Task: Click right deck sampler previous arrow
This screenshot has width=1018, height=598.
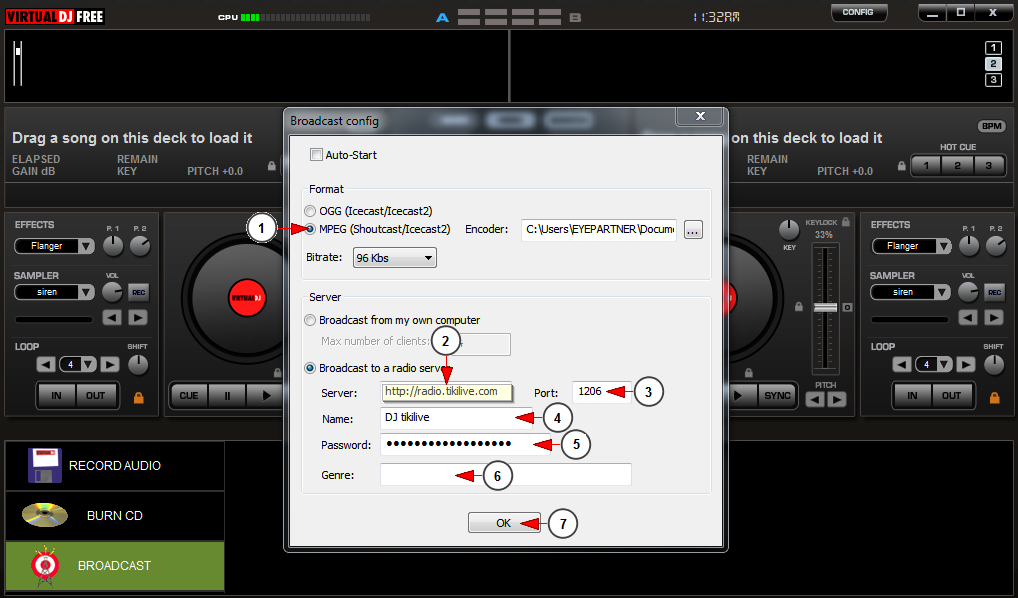Action: click(968, 318)
